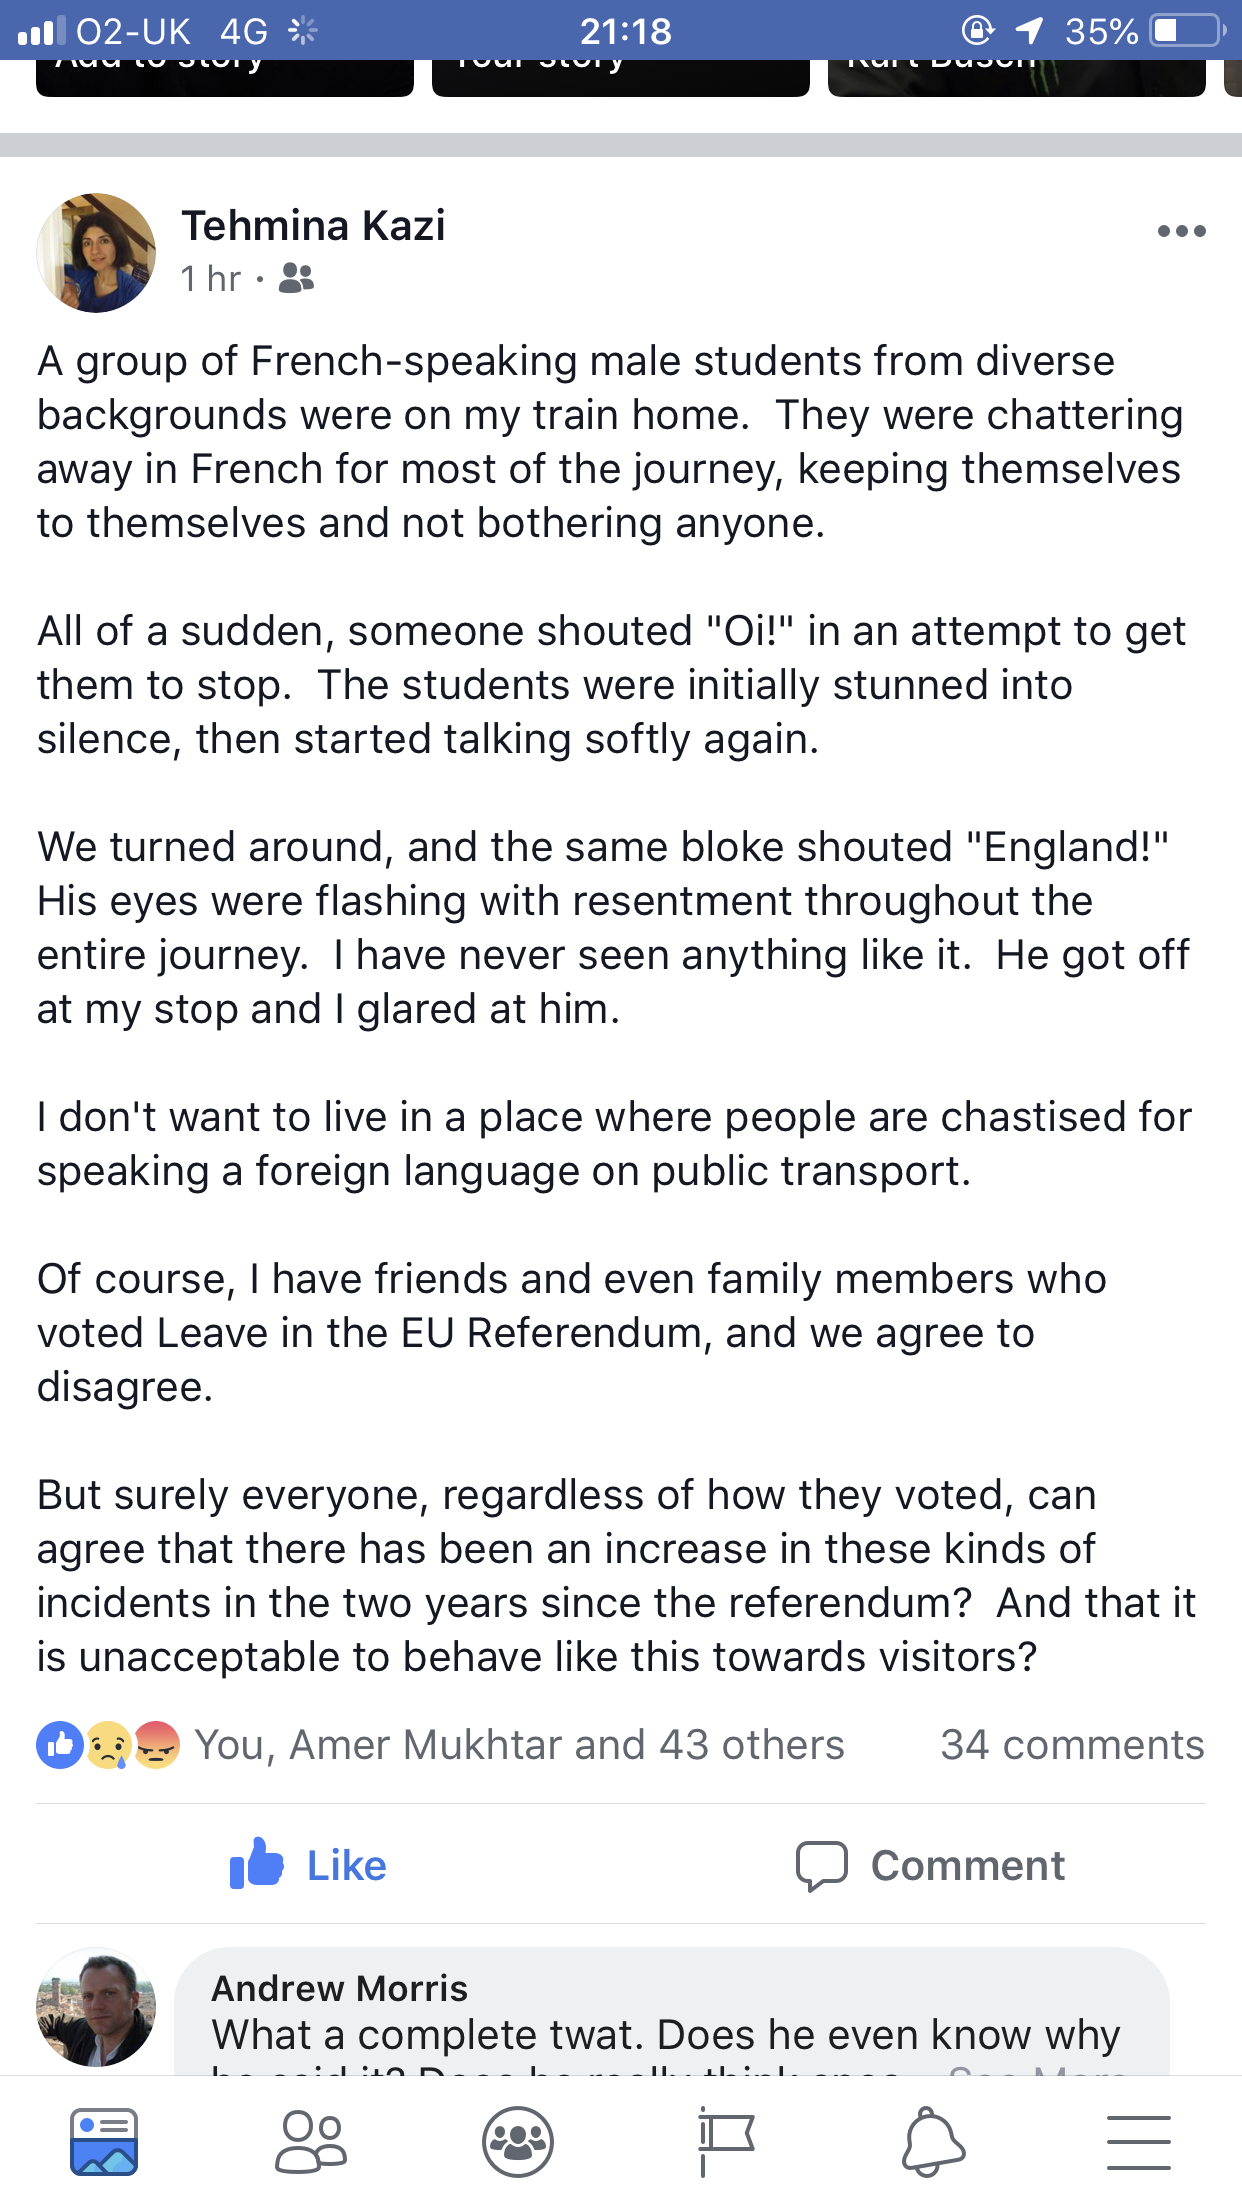Viewport: 1242px width, 2208px height.
Task: Expand Andrew Morris's comment with See More
Action: tap(1035, 2068)
